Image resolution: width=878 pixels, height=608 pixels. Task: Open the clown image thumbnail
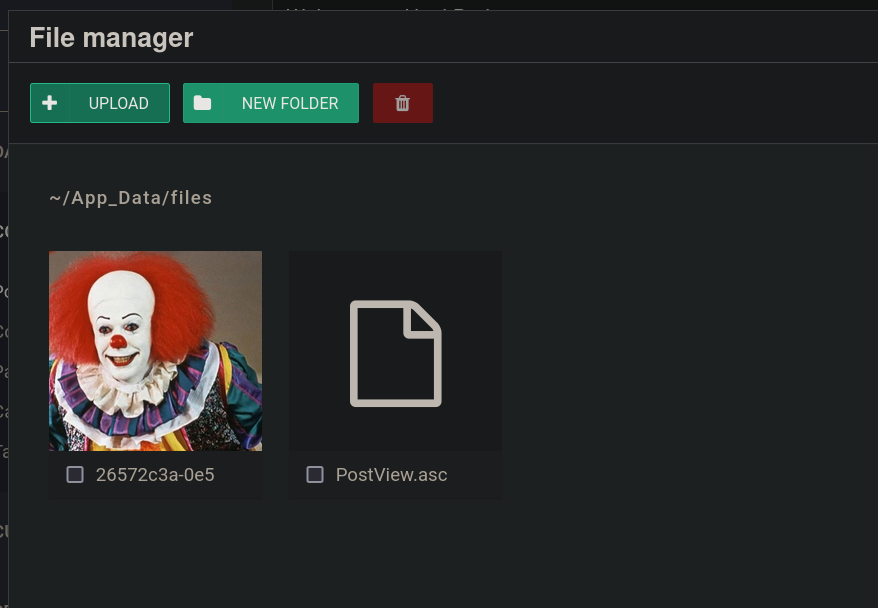(156, 351)
